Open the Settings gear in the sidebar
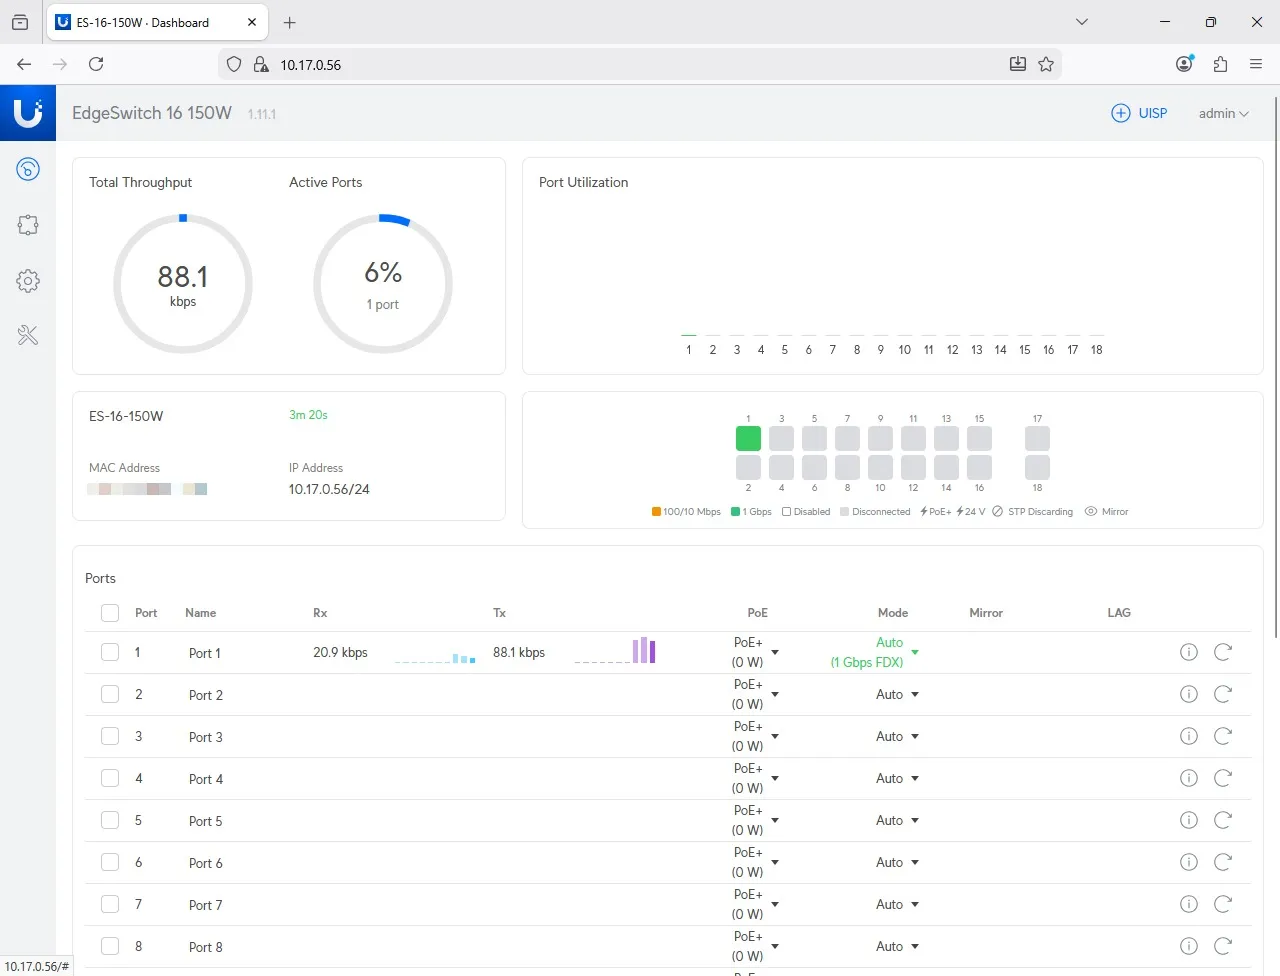1280x976 pixels. (x=28, y=281)
